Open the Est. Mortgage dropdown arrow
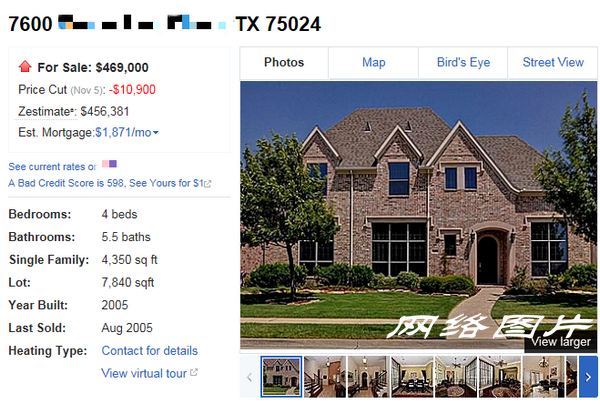Screen dimensions: 600x404 pos(156,133)
